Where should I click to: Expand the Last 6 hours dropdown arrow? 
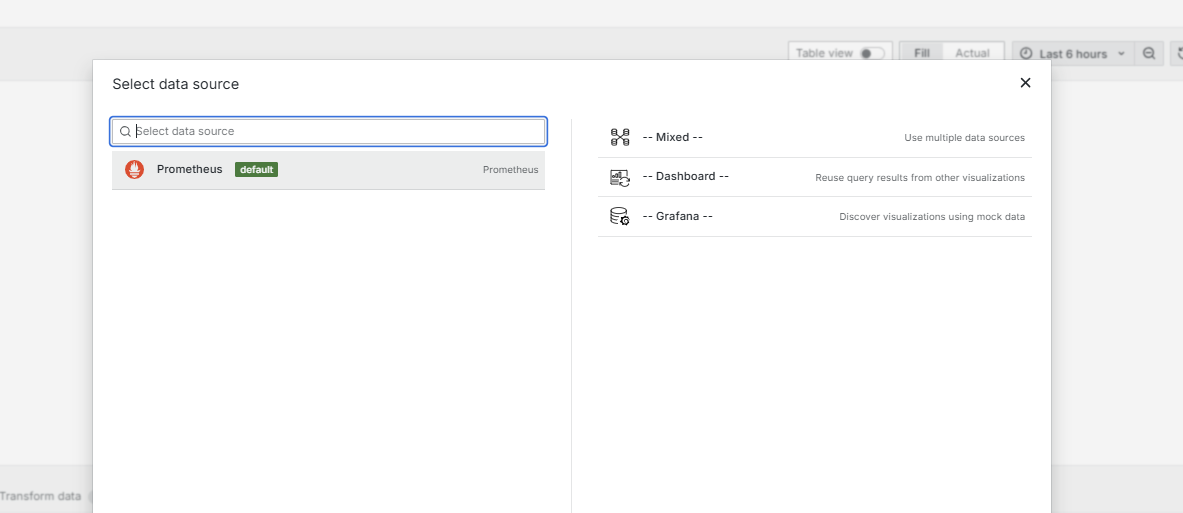pos(1121,54)
